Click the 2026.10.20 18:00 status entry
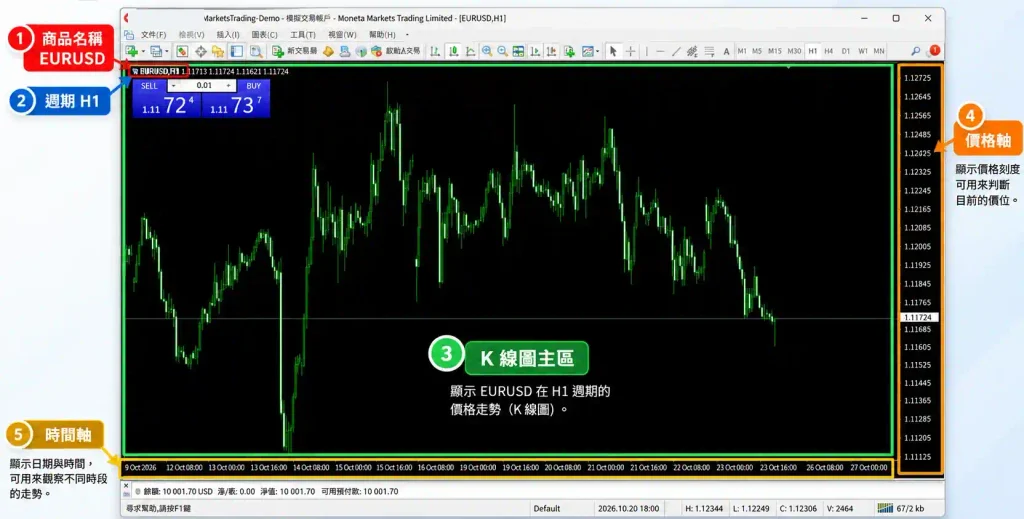1024x519 pixels. pyautogui.click(x=628, y=508)
